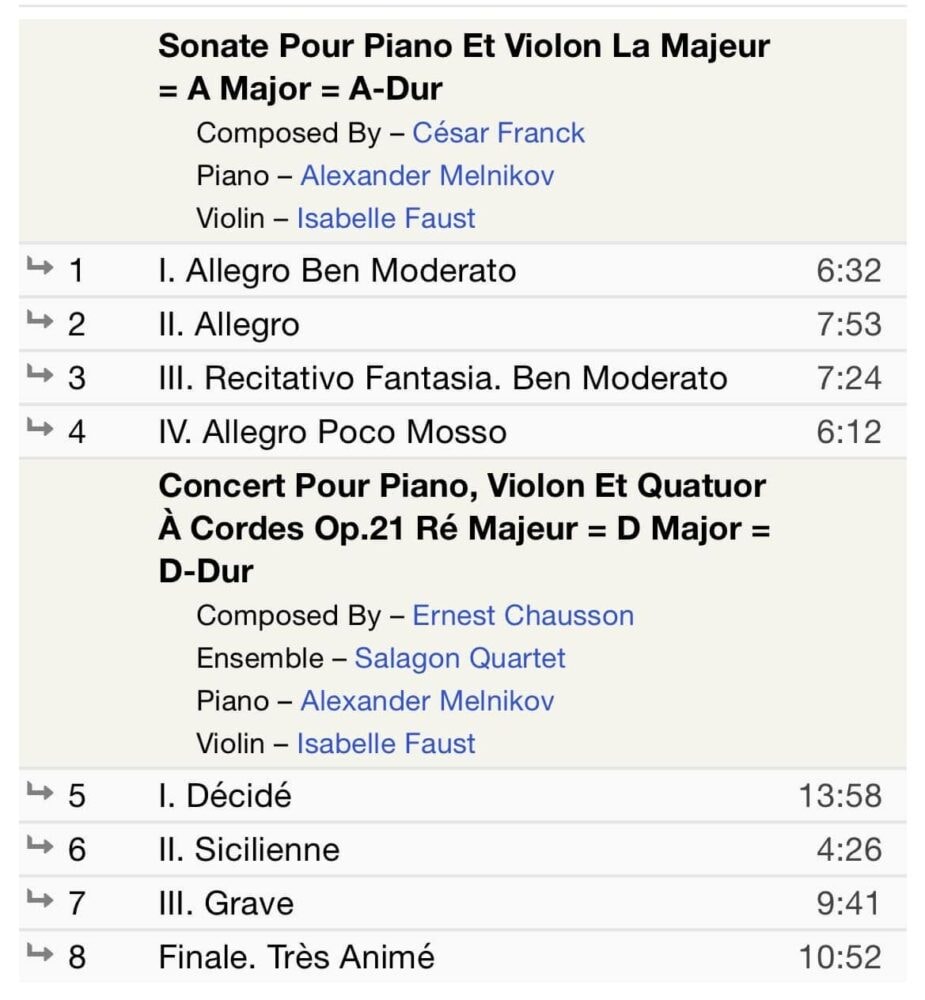The image size is (925, 1000).
Task: Open the Salagon Quartet ensemble link
Action: 460,659
